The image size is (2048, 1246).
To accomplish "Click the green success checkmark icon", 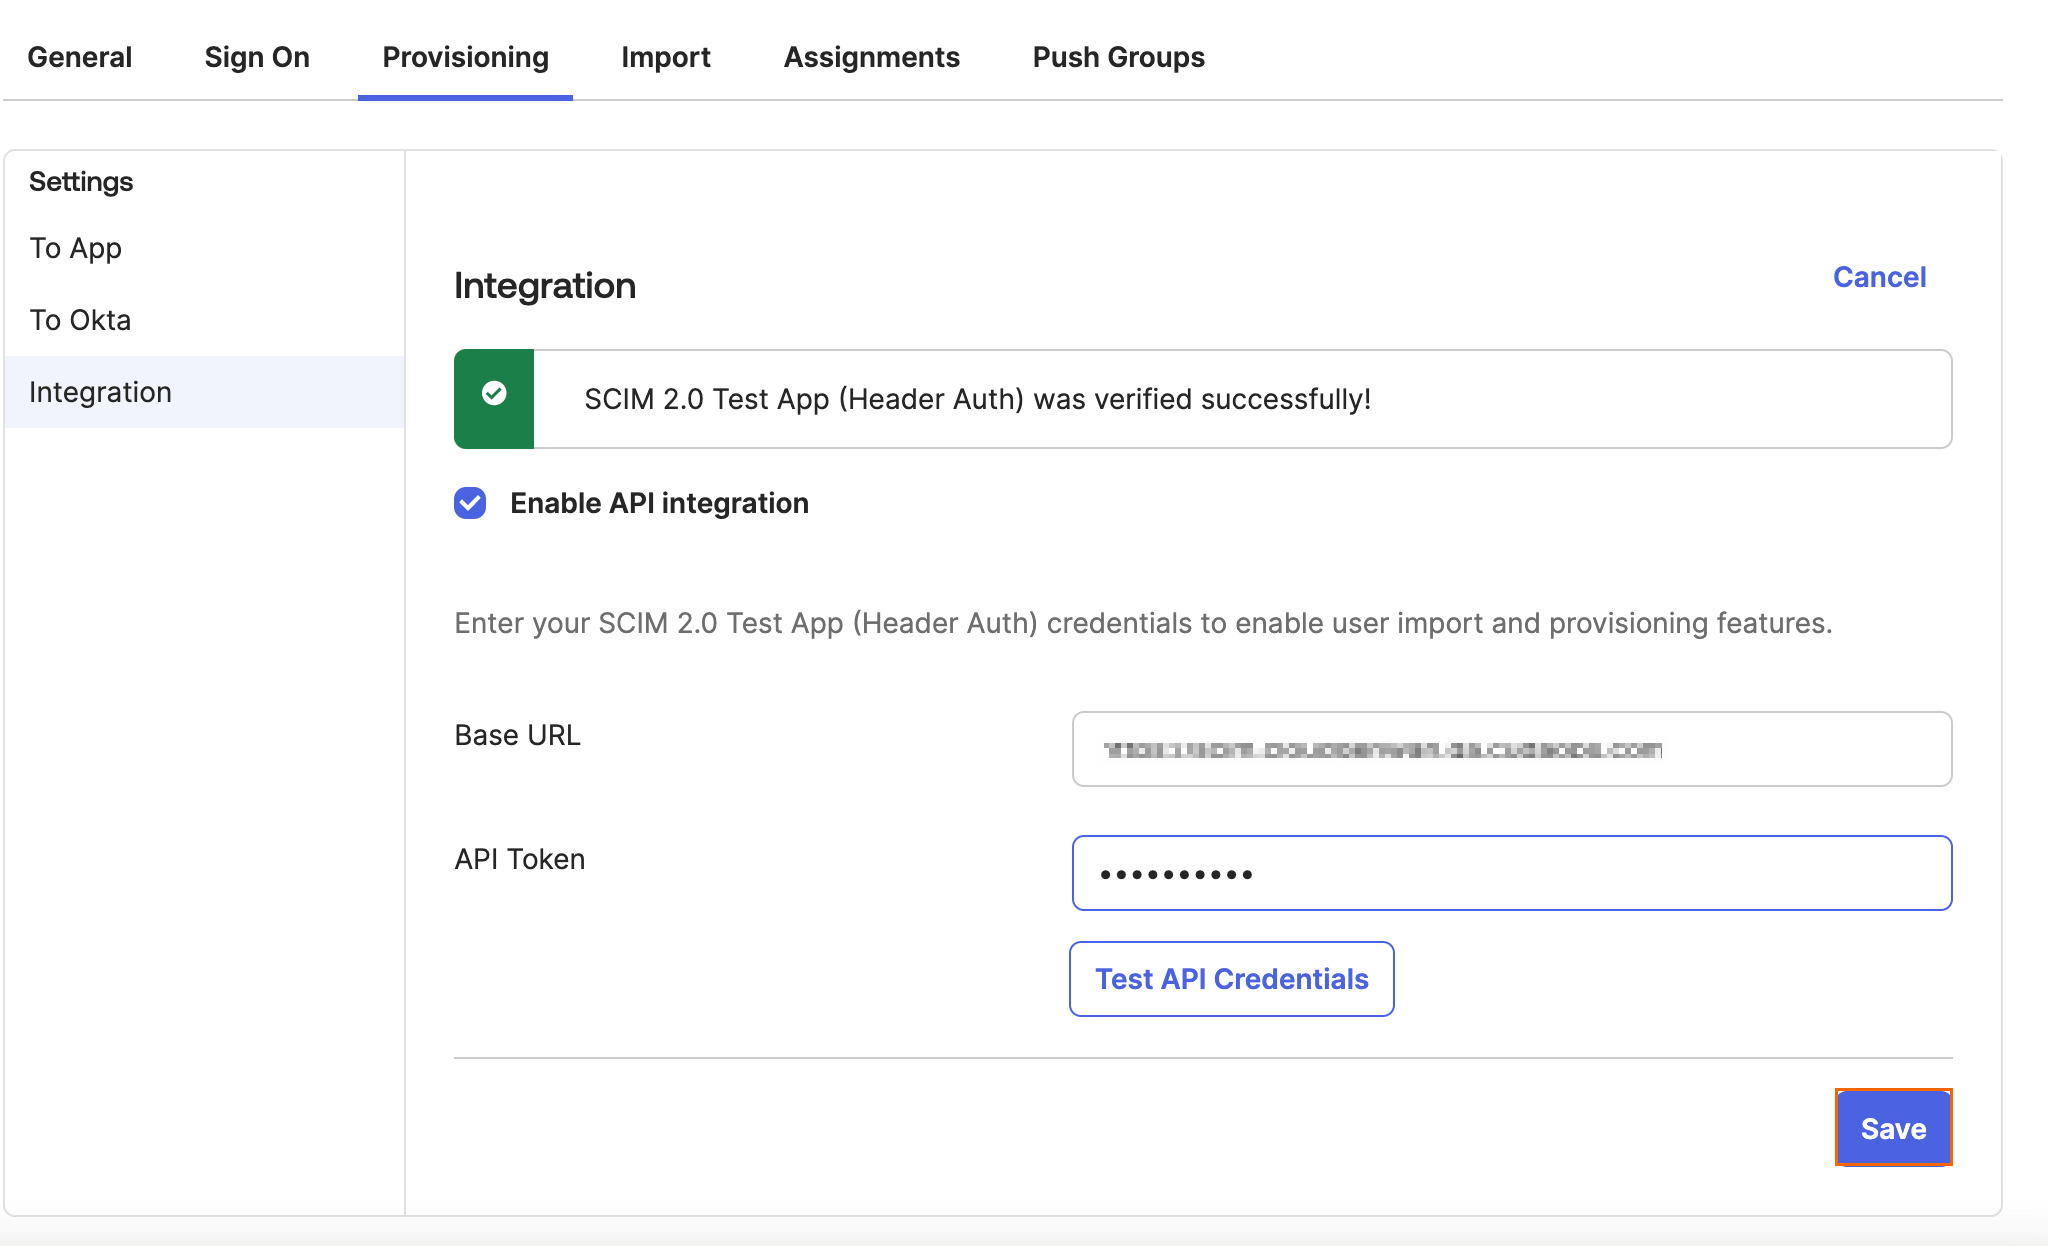I will (x=494, y=394).
